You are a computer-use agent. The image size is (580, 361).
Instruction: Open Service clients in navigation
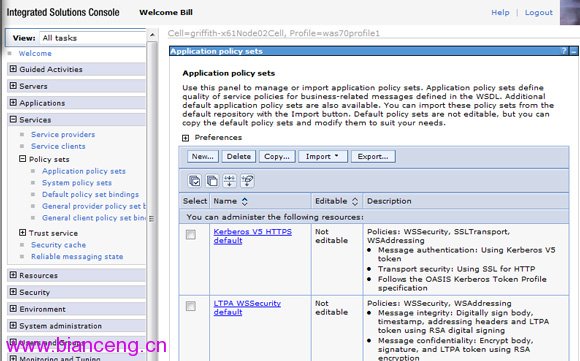point(58,146)
